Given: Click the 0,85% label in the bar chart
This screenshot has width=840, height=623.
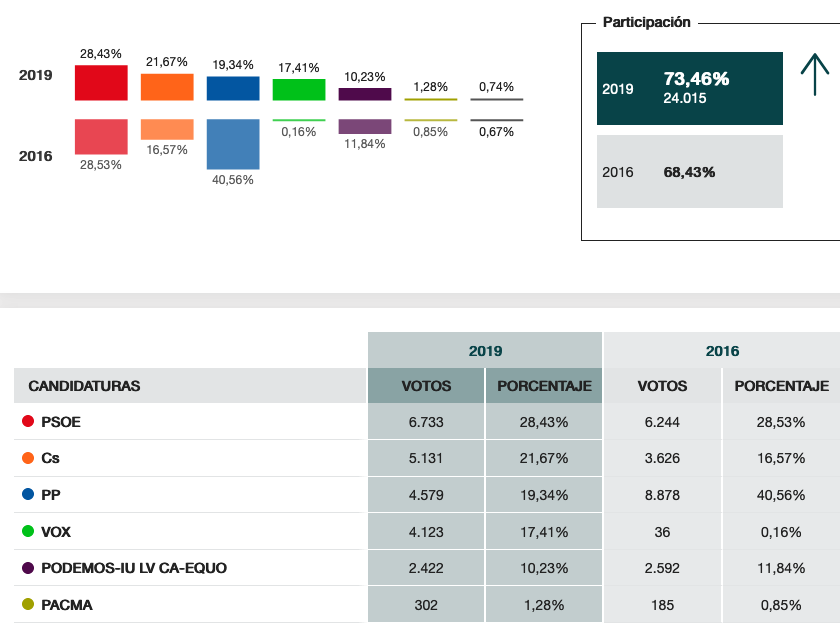Looking at the screenshot, I should (x=430, y=132).
